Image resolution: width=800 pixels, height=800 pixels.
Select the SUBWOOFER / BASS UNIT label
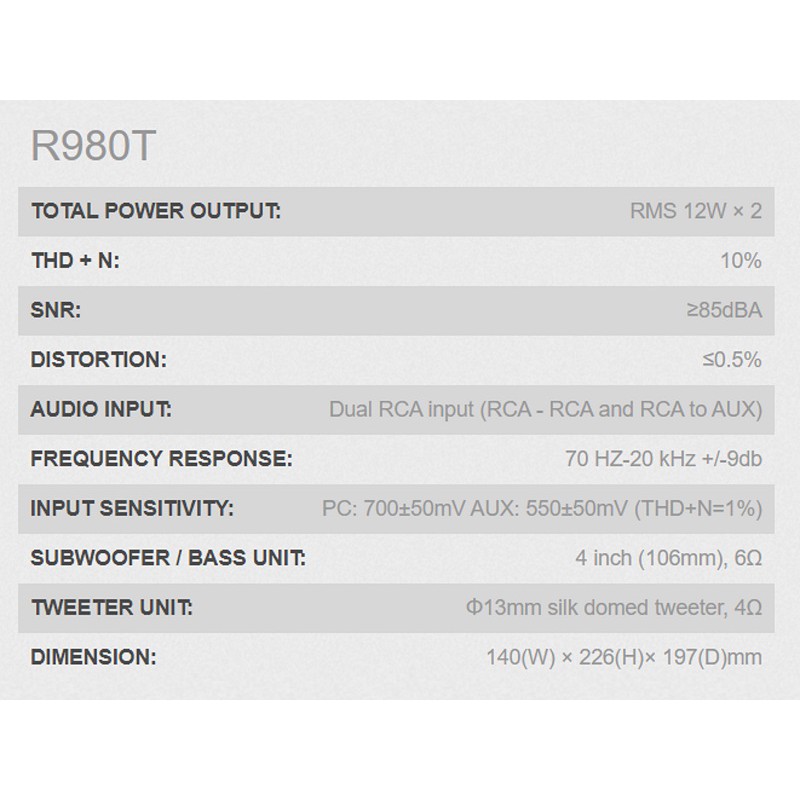point(168,558)
